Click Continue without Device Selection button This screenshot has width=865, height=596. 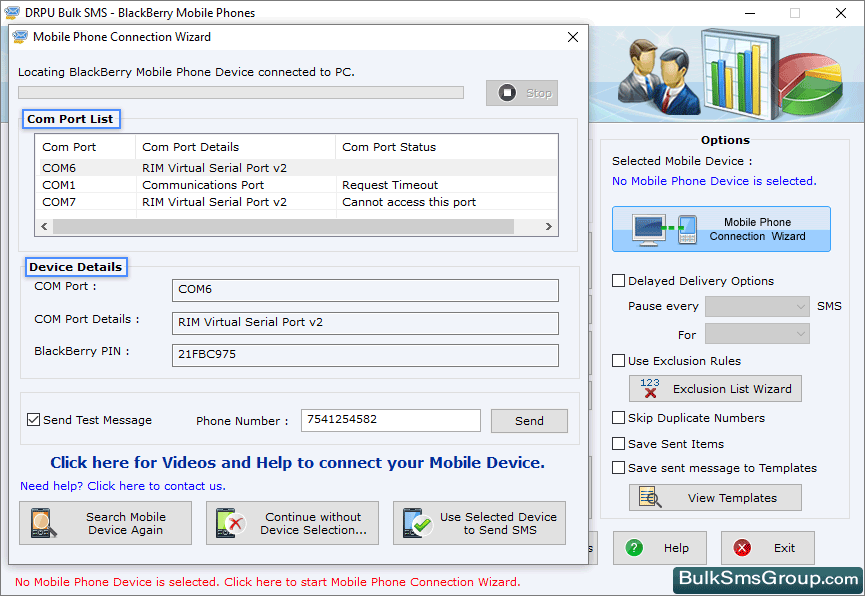click(292, 523)
